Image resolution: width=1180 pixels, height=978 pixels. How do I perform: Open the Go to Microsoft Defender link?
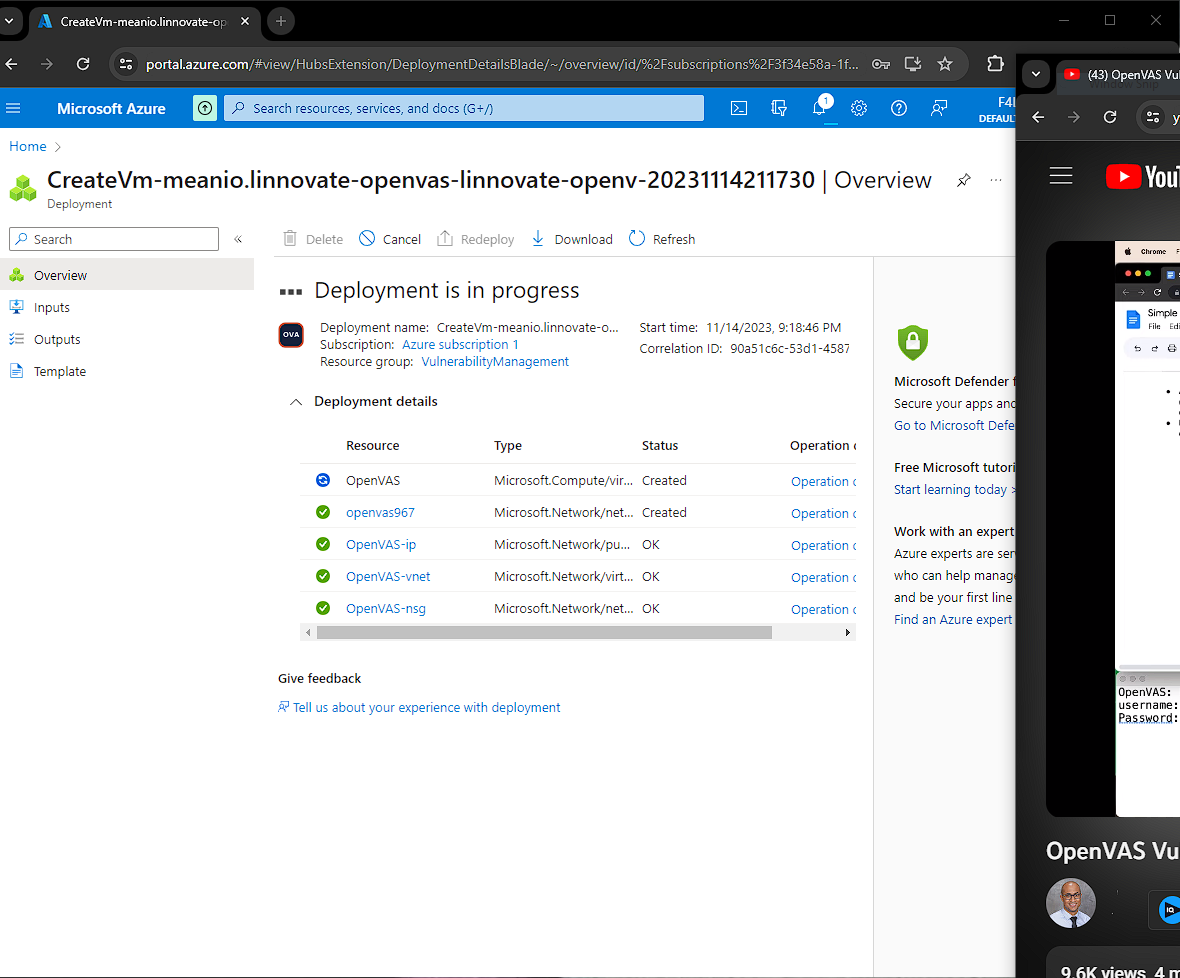(x=954, y=426)
